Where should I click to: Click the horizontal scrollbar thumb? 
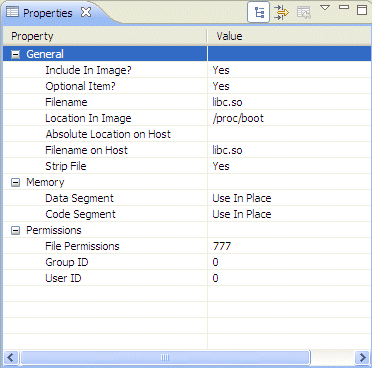pyautogui.click(x=165, y=358)
